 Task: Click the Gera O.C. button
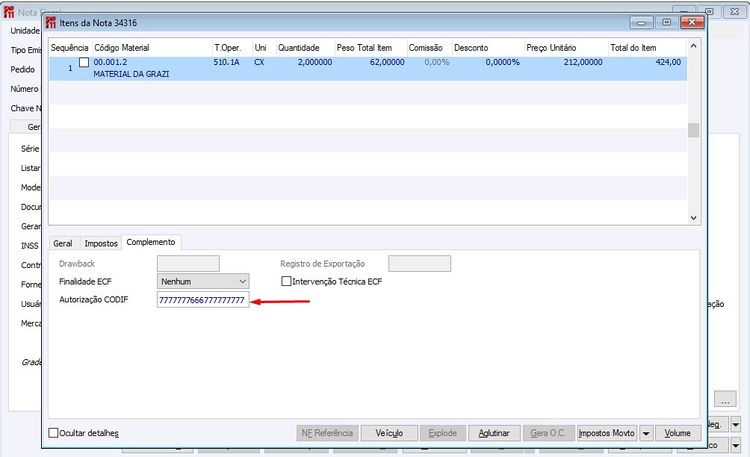(x=548, y=433)
